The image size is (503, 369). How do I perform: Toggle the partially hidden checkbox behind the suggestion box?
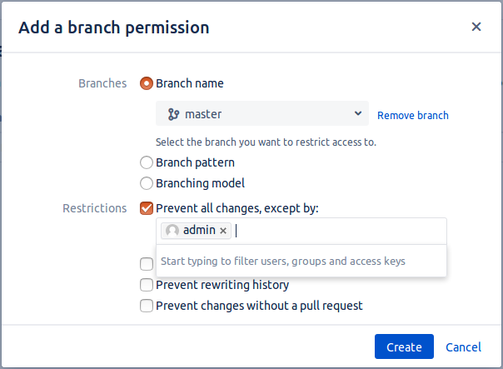(x=146, y=264)
